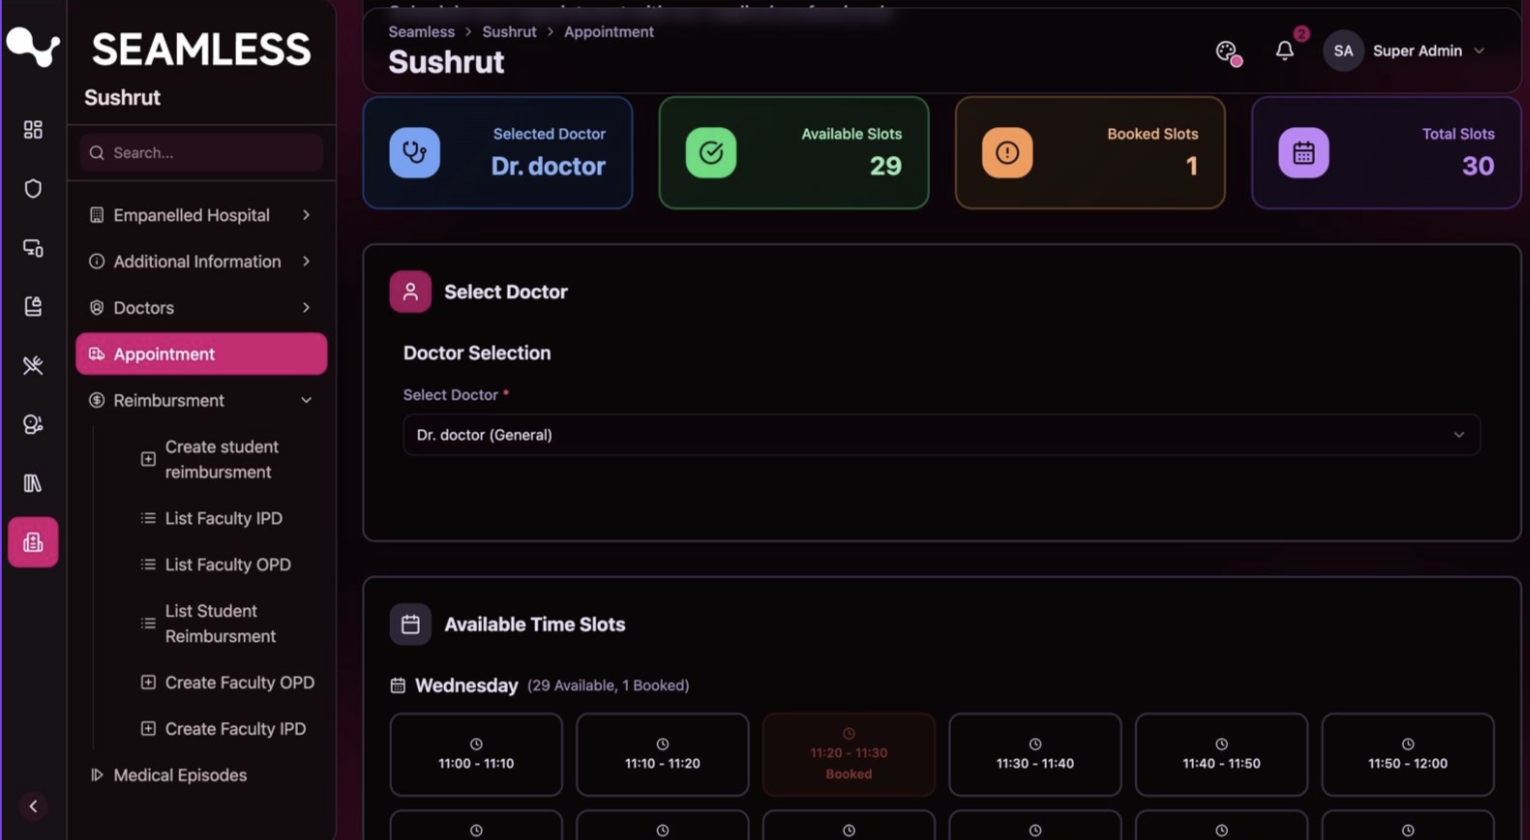1530x840 pixels.
Task: Expand the Empanelled Hospital menu
Action: click(200, 215)
